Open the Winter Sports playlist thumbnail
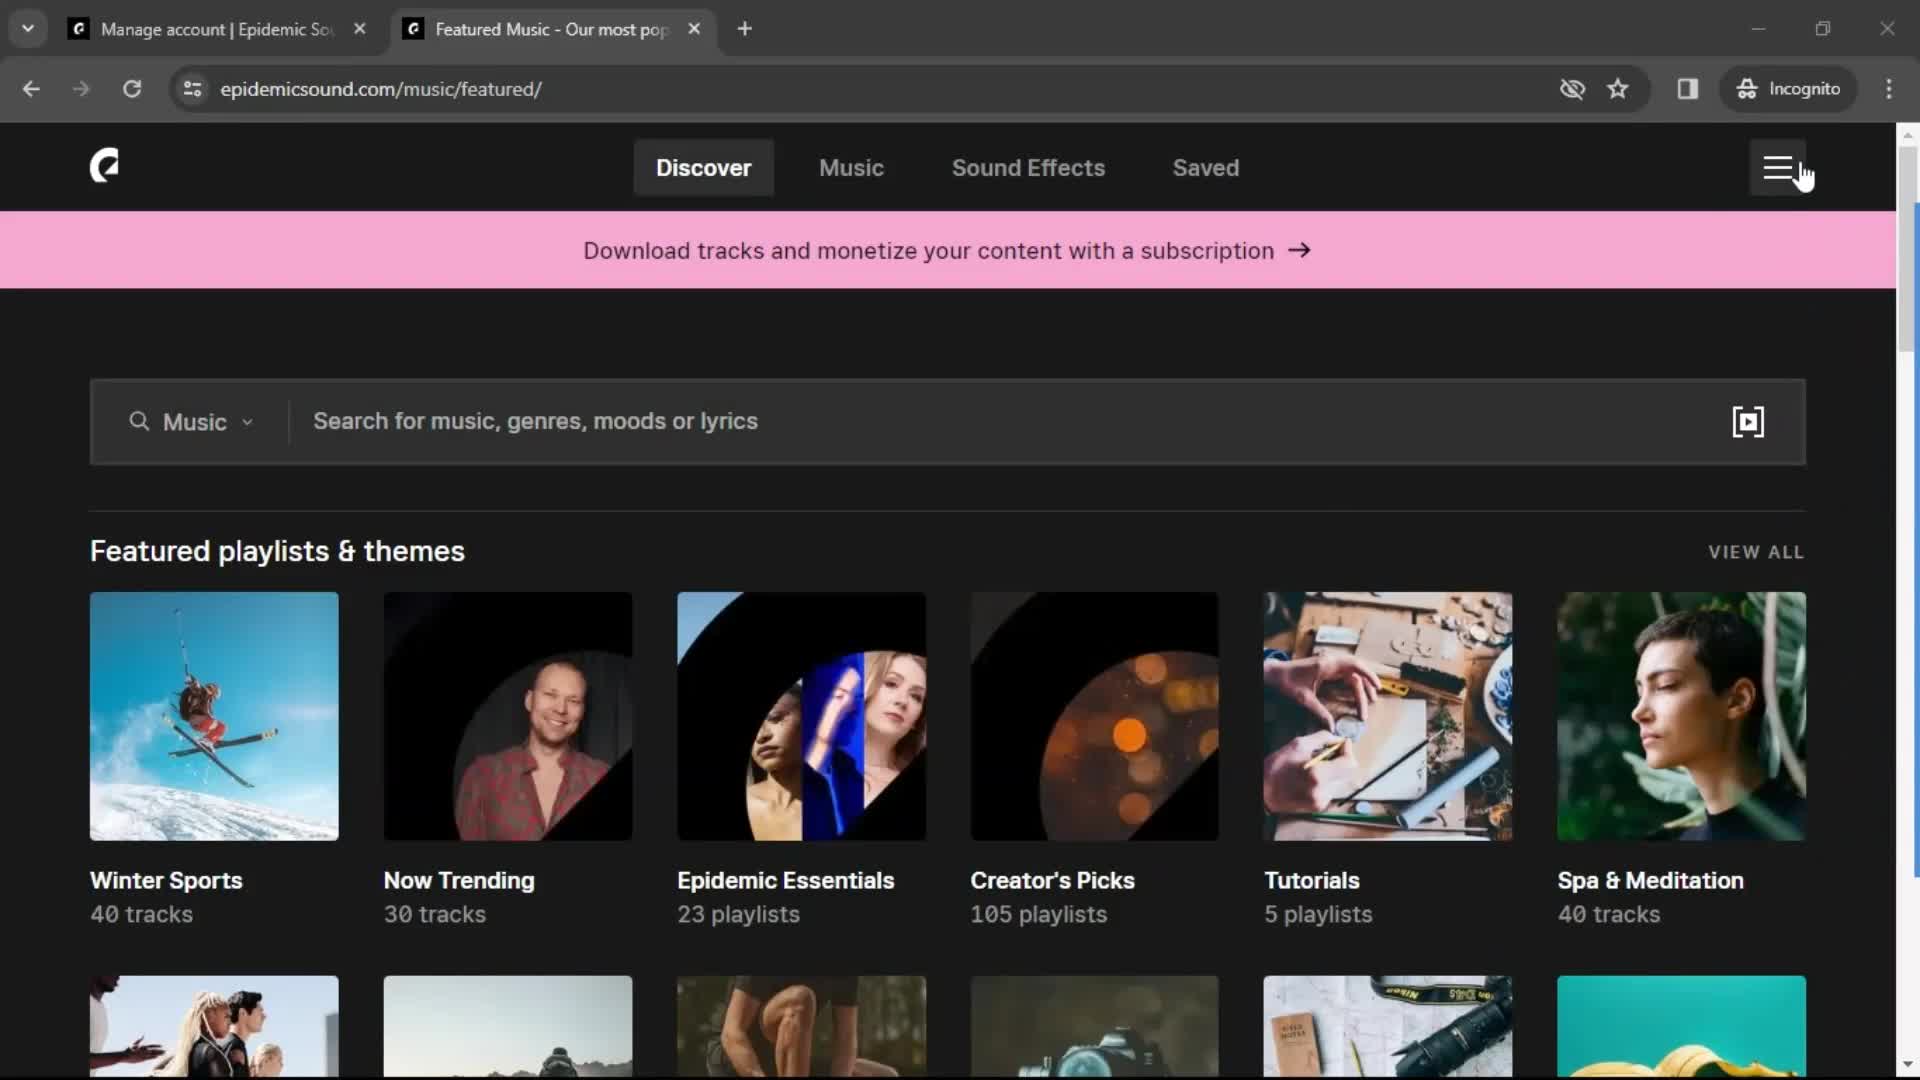1920x1080 pixels. coord(214,716)
